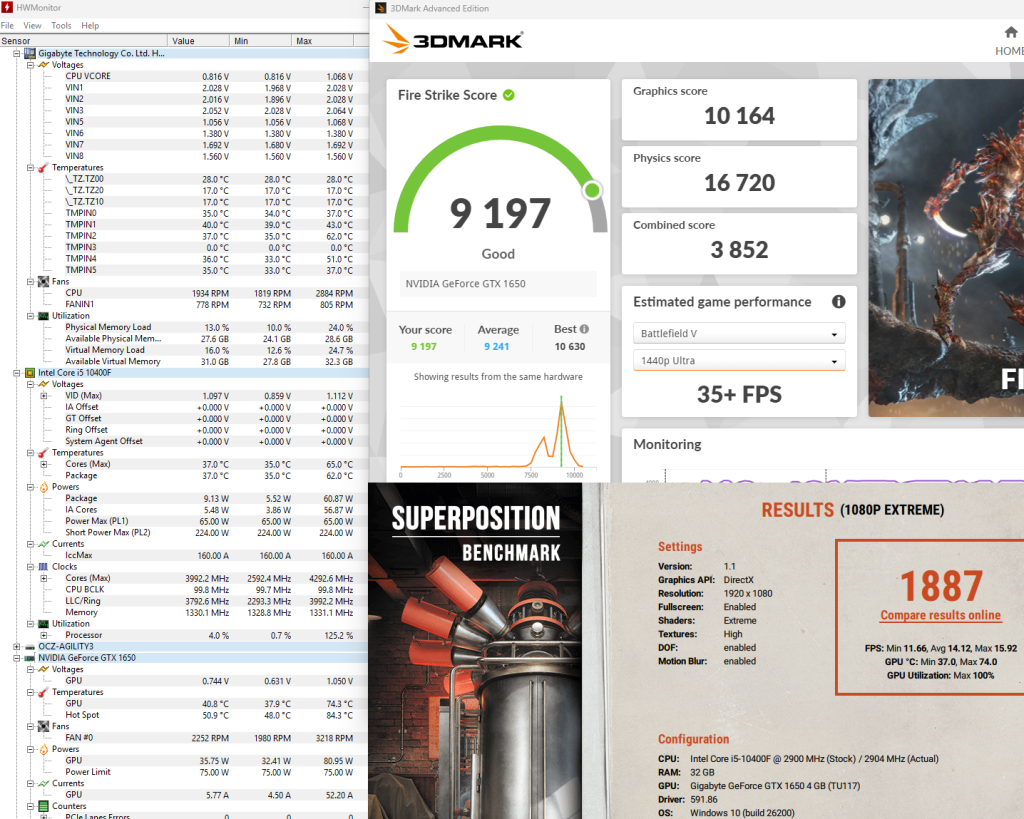Open the 1440p Ultra preset dropdown
The height and width of the screenshot is (819, 1024).
click(x=739, y=361)
